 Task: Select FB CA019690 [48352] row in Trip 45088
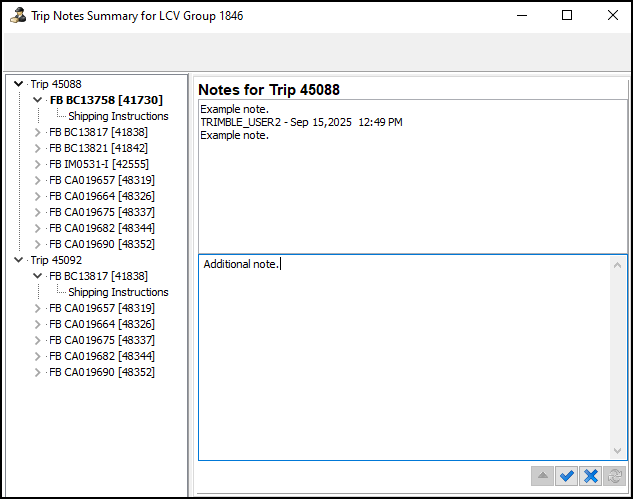tap(102, 244)
